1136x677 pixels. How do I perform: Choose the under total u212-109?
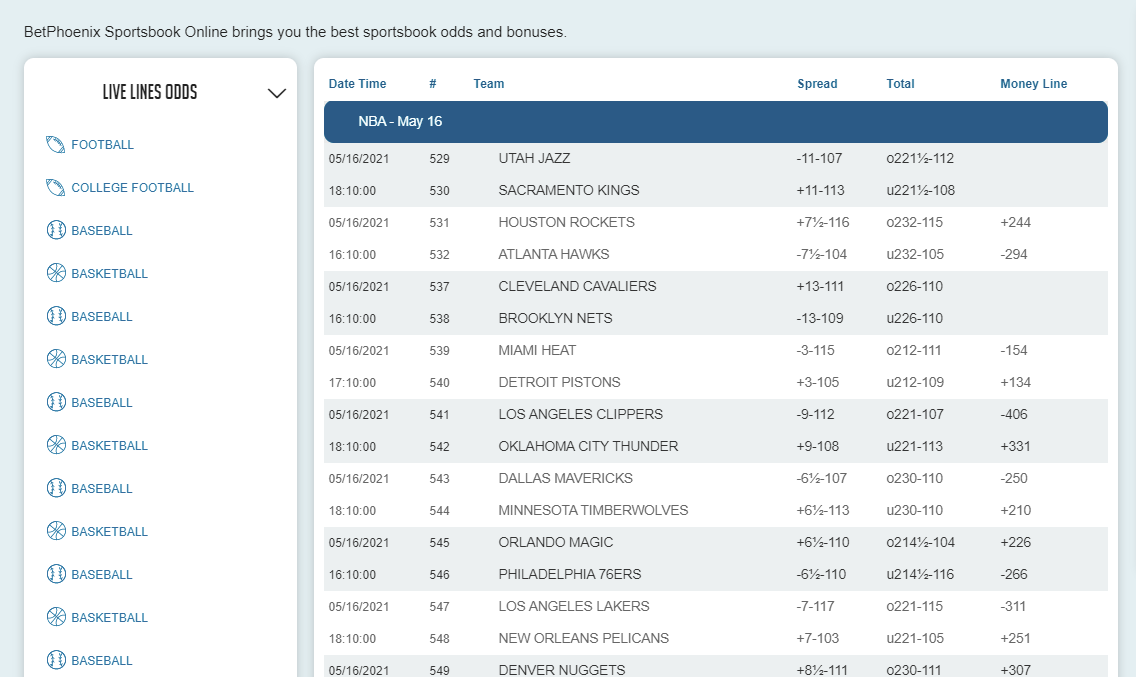pos(915,382)
